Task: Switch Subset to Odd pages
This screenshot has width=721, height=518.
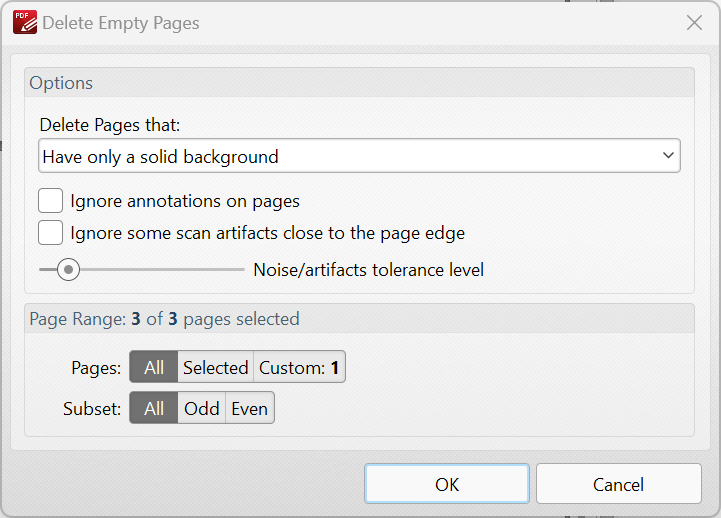Action: click(201, 408)
